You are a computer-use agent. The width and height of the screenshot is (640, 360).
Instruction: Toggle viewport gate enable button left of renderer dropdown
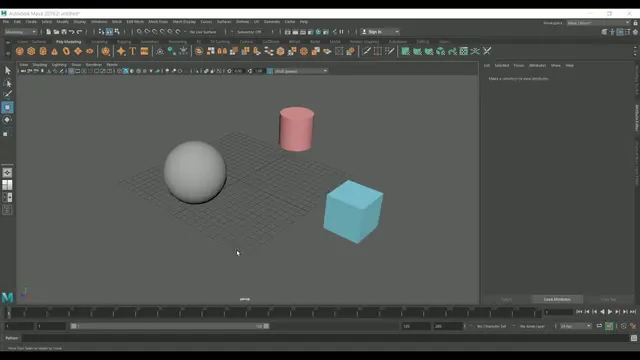(270, 71)
